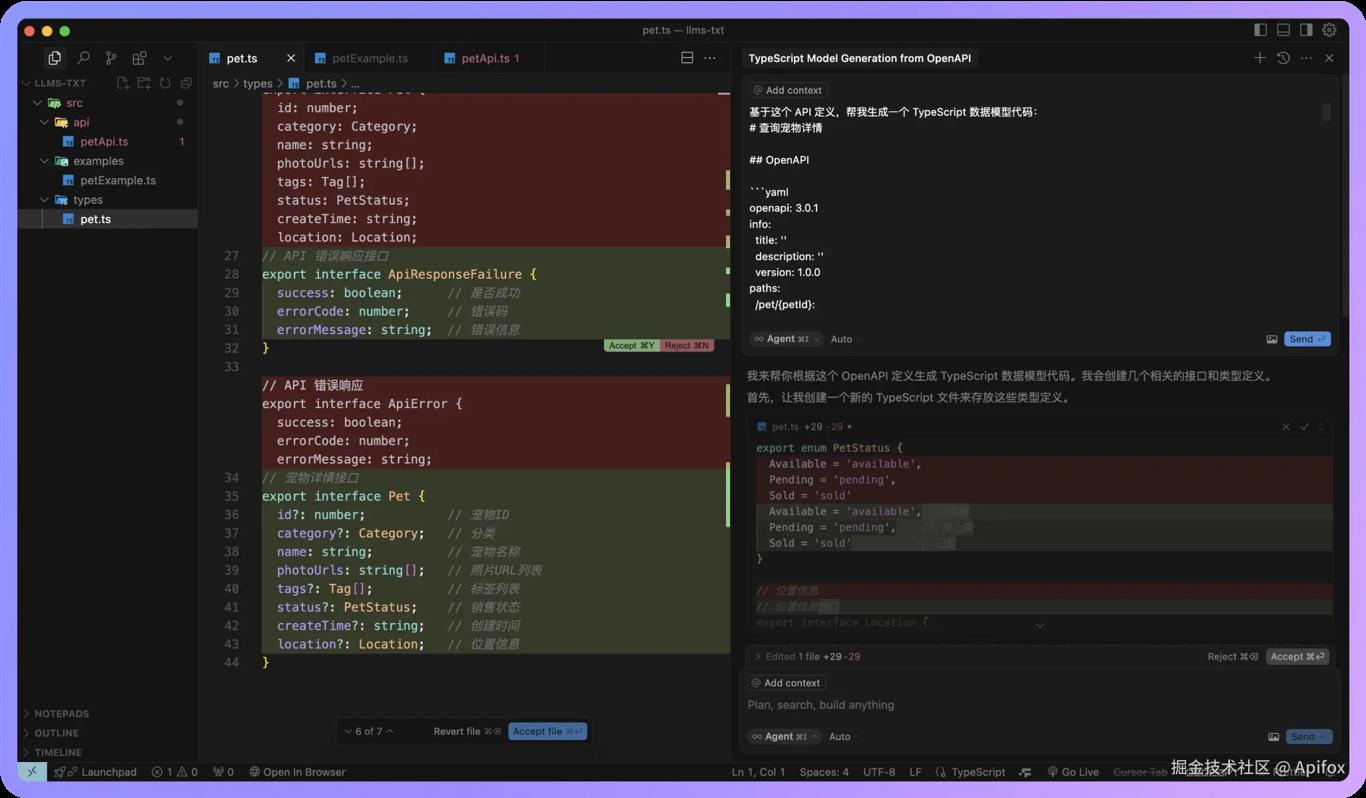The image size is (1366, 798).
Task: Collapse the api folder
Action: click(44, 122)
